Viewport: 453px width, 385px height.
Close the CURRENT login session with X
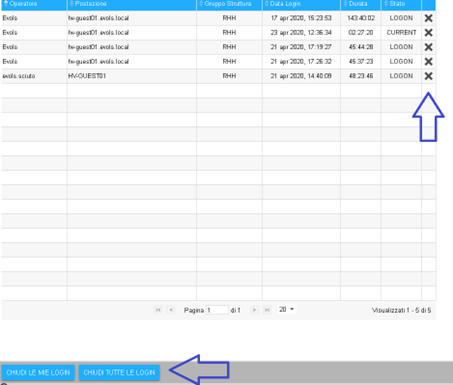coord(428,33)
